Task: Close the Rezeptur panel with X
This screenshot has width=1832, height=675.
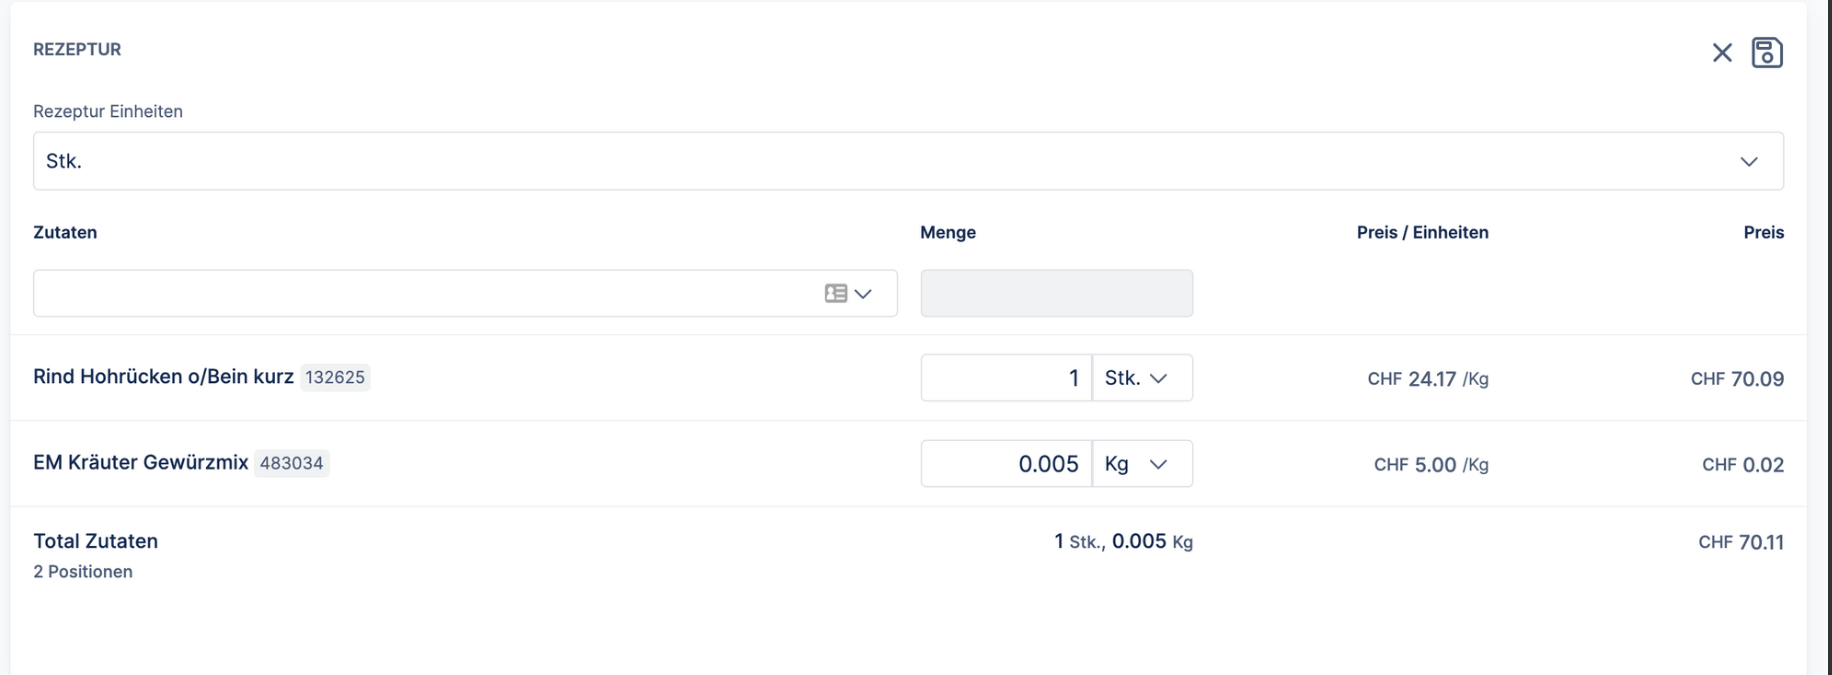Action: coord(1721,53)
